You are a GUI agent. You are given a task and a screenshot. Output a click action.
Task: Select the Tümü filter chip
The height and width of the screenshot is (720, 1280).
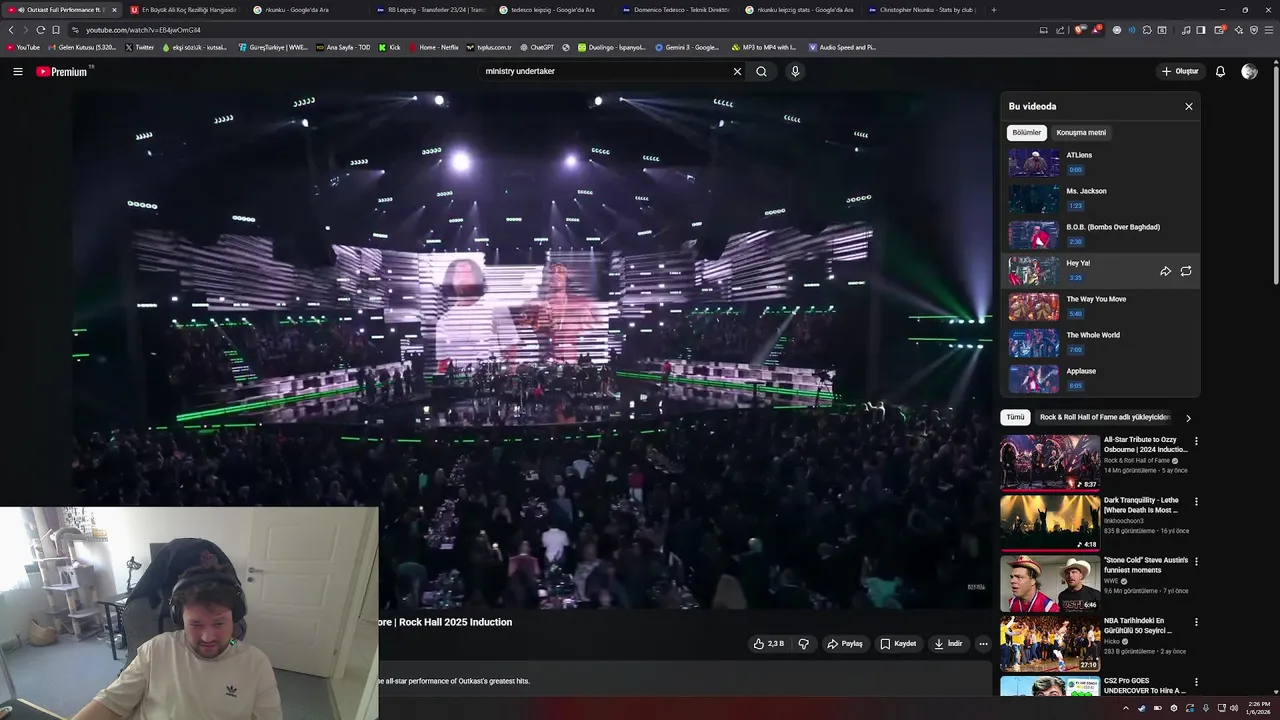[1015, 417]
